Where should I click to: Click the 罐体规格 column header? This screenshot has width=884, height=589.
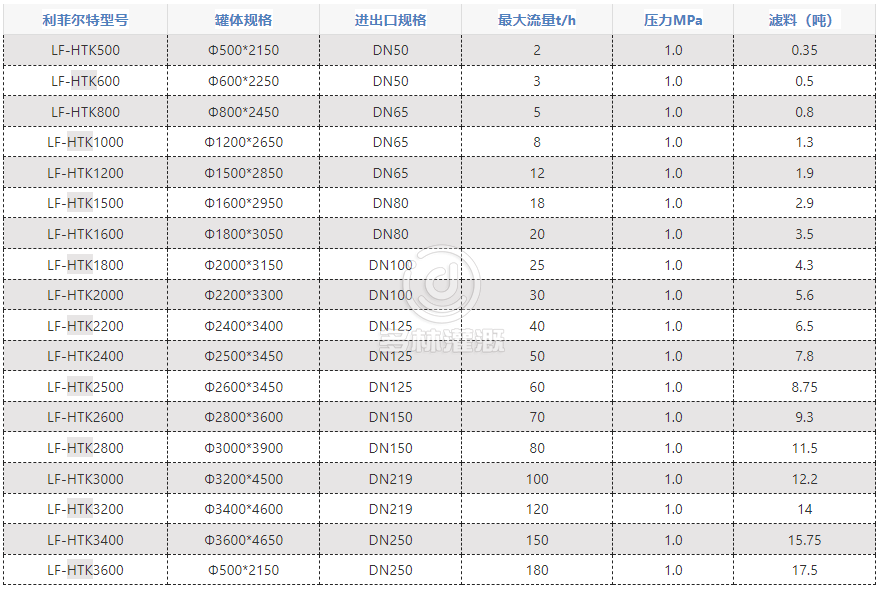click(244, 20)
